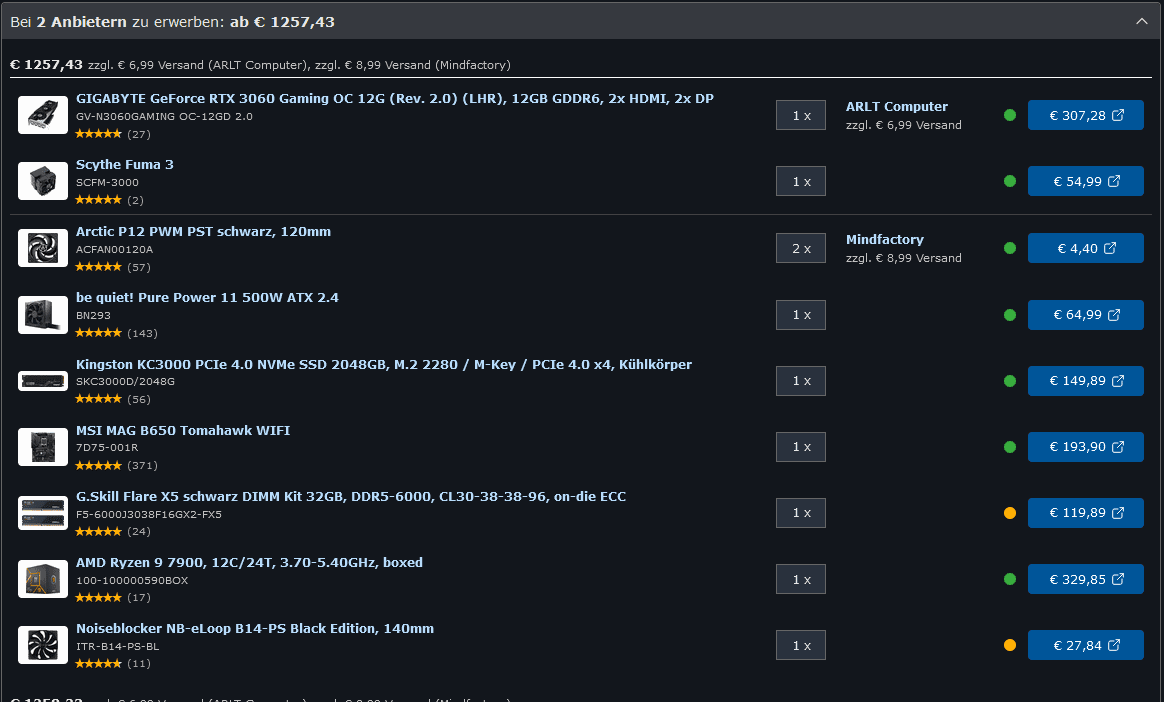This screenshot has width=1164, height=702.
Task: Click the external link icon on € 27,84
Action: [1114, 644]
